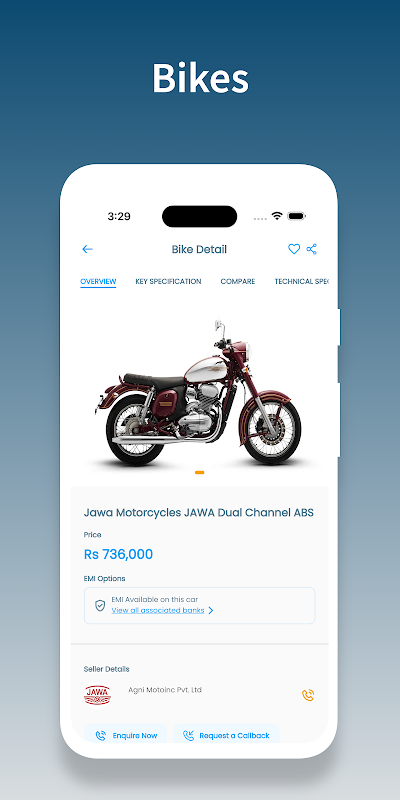This screenshot has width=400, height=800.
Task: Open the share icon
Action: click(x=312, y=249)
